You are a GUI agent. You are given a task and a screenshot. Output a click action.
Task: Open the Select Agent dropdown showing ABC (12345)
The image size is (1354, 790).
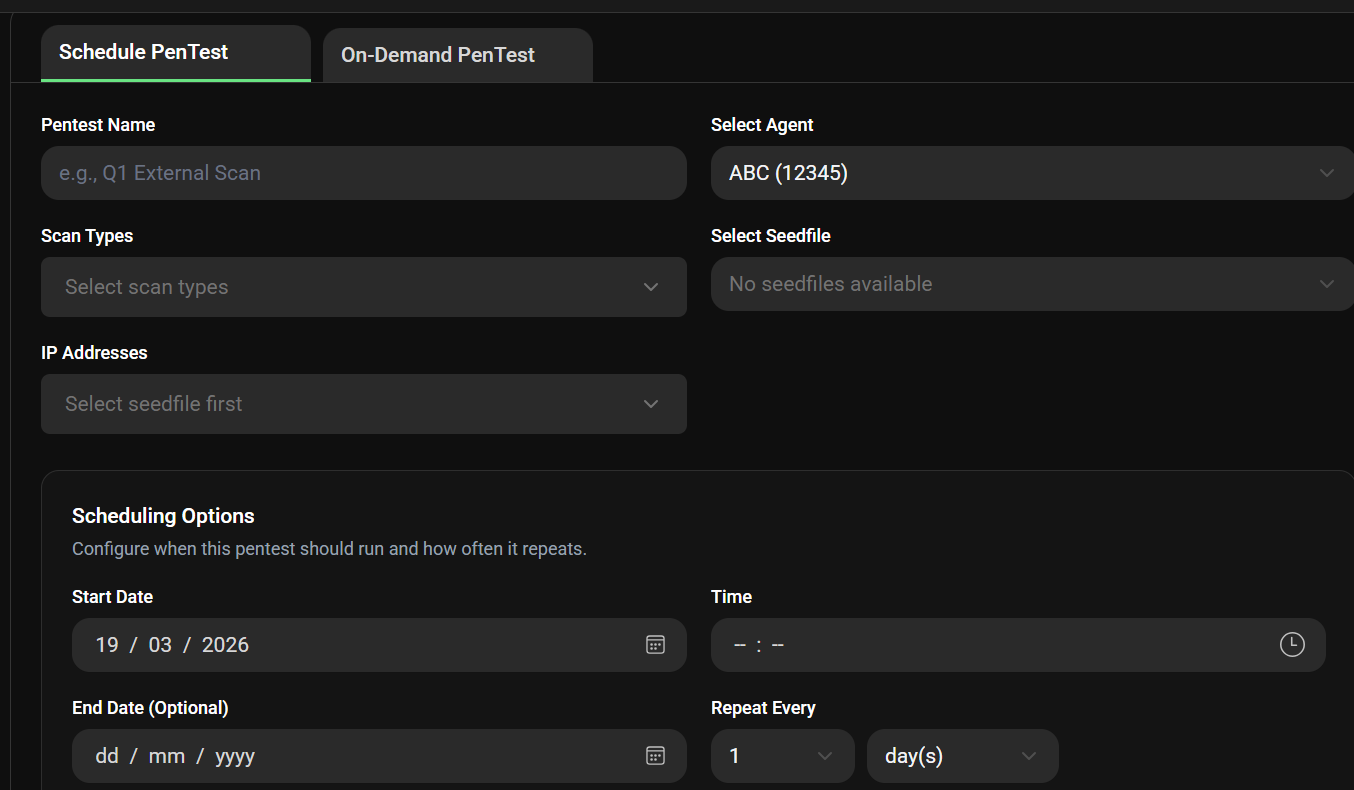[x=1032, y=173]
